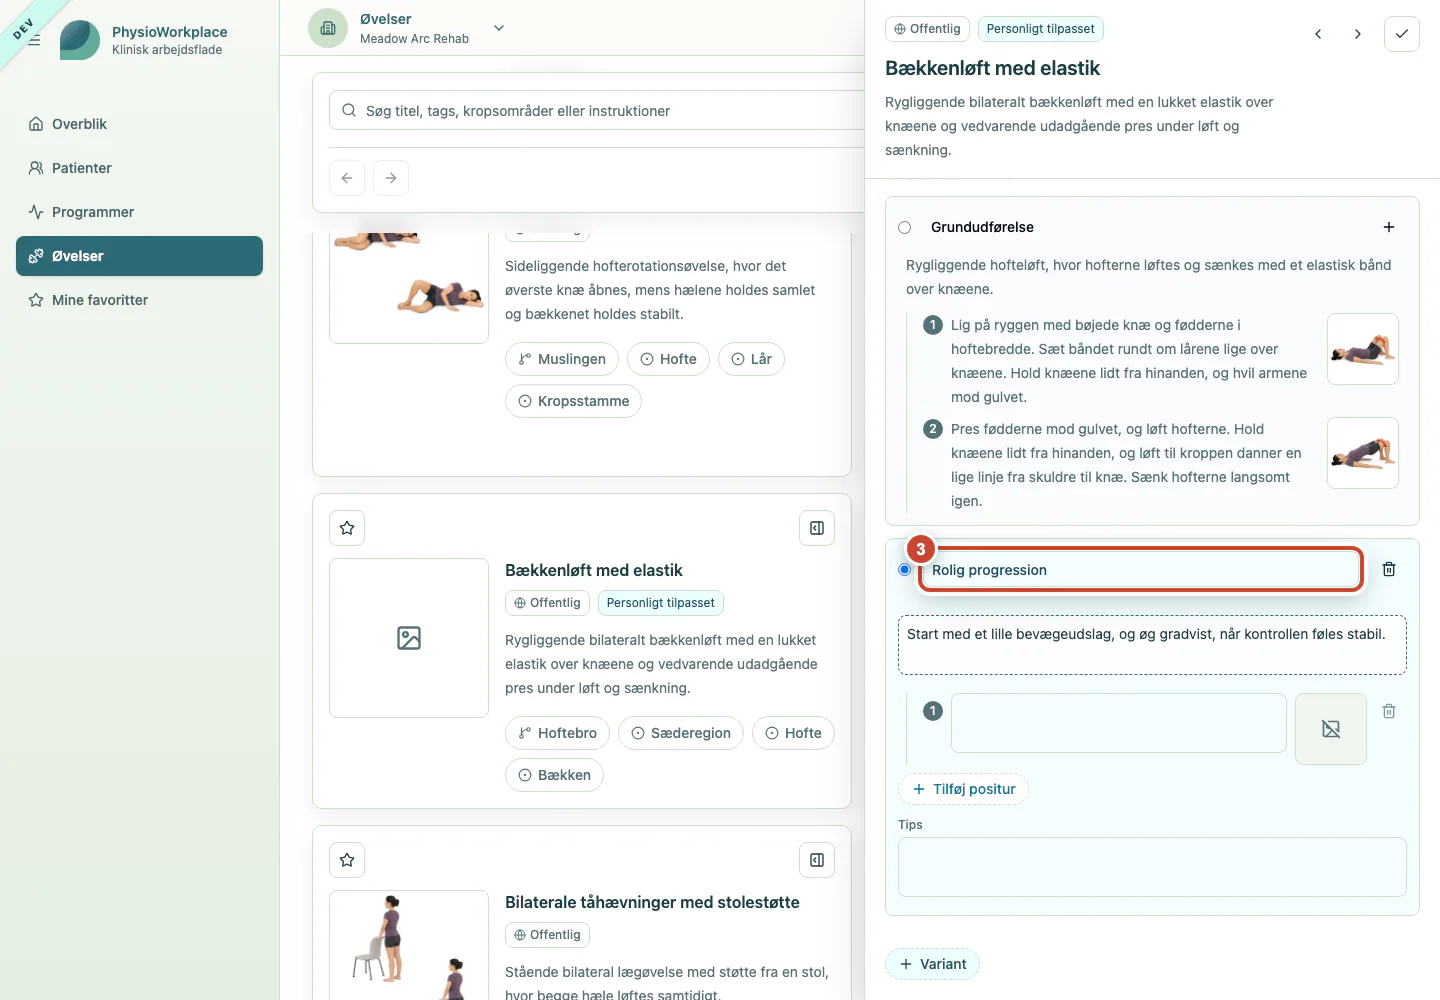1440x1000 pixels.
Task: Go to previous exercise in detail panel
Action: coord(1318,34)
